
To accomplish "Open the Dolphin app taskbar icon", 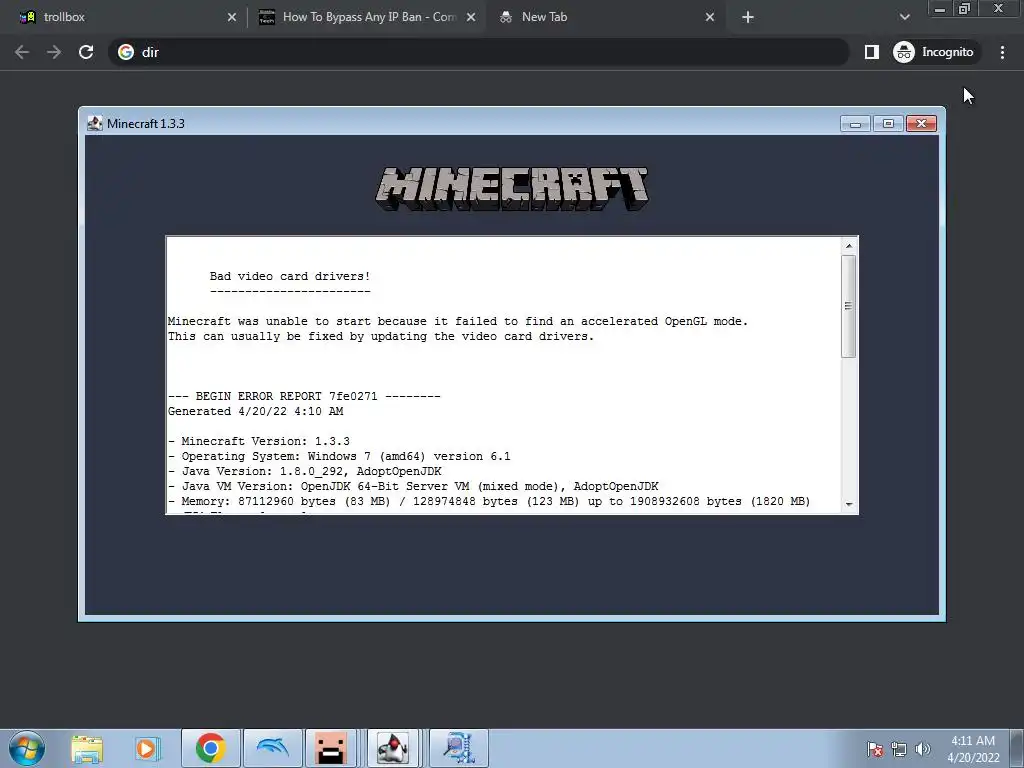I will point(273,748).
